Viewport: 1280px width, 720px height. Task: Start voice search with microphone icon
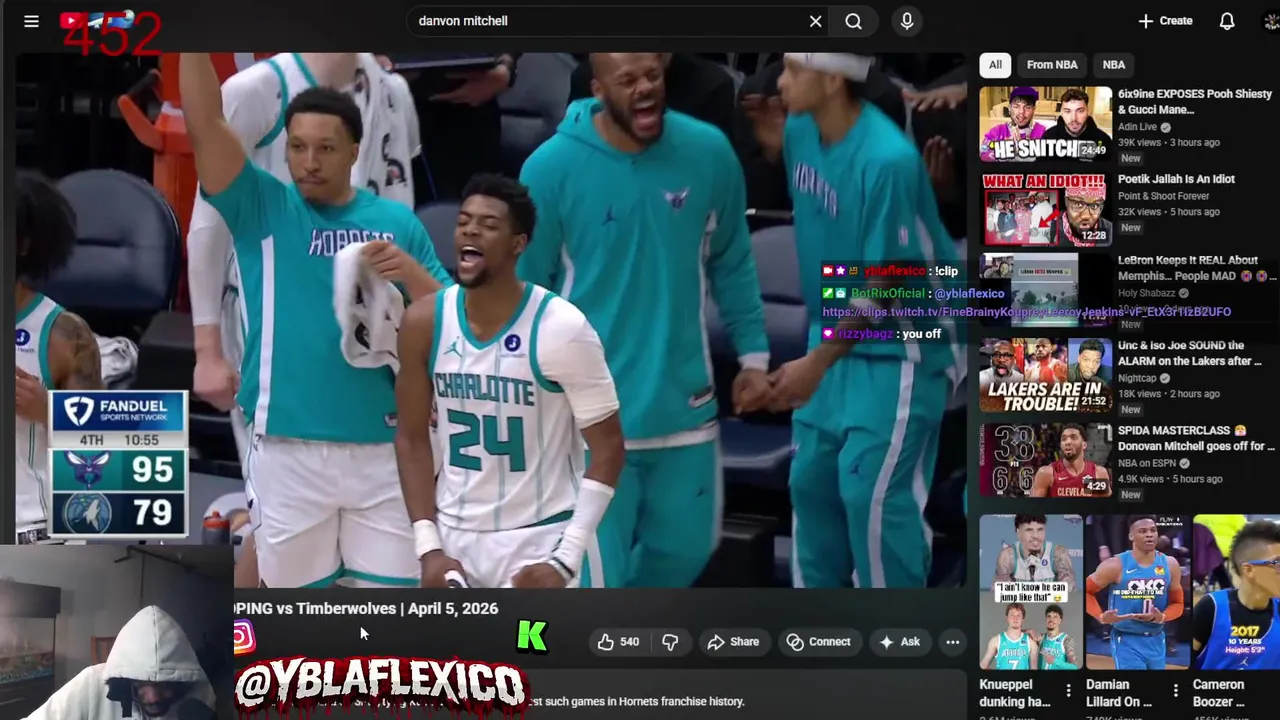tap(907, 21)
